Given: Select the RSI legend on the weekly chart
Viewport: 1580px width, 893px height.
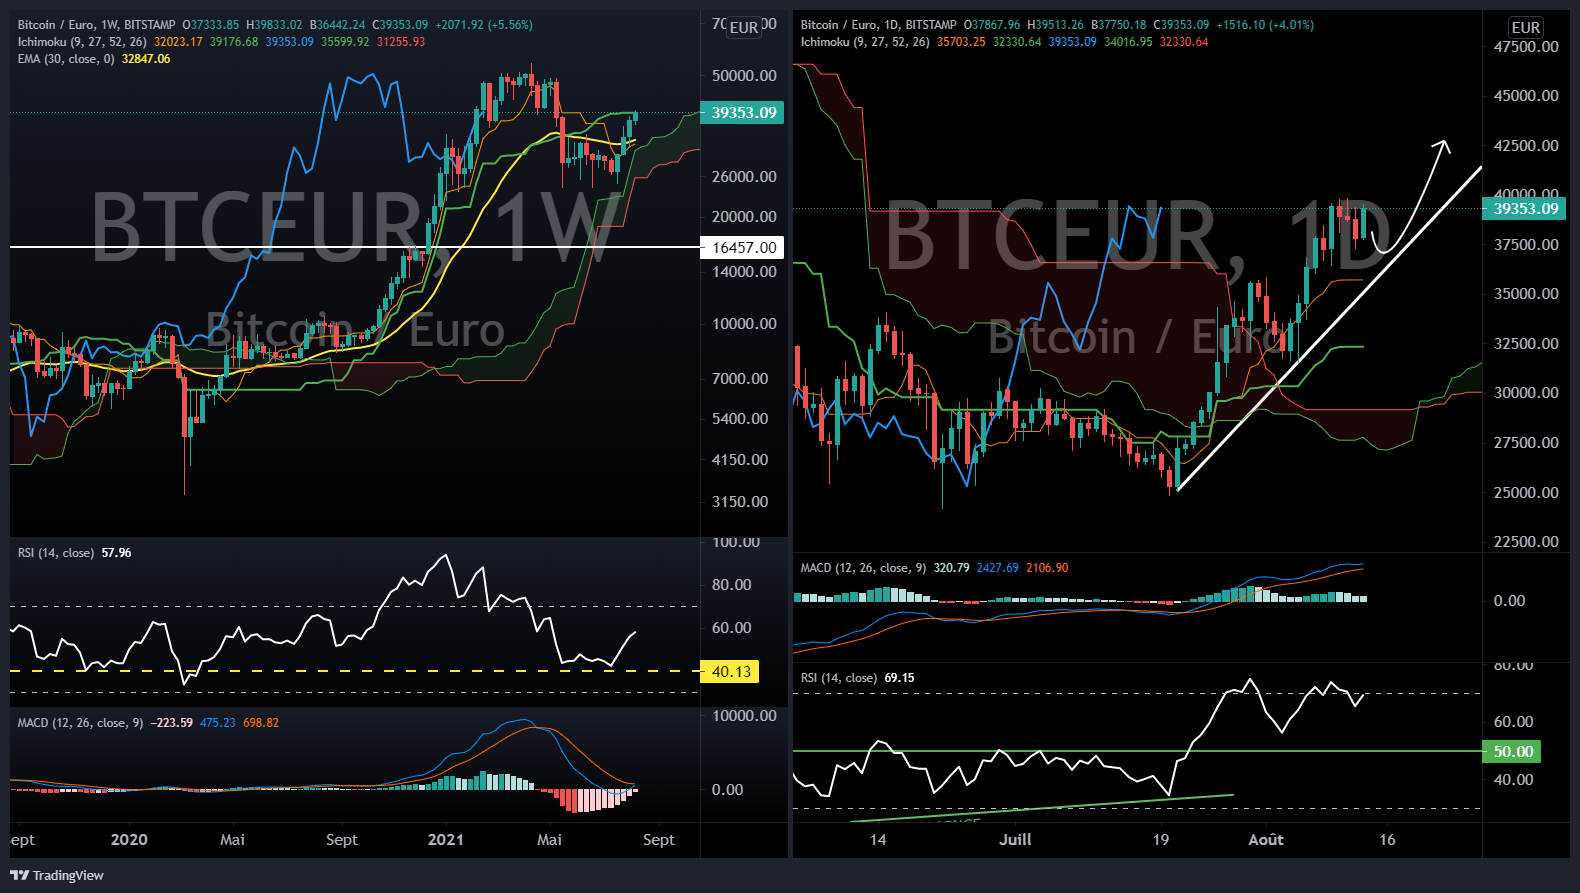Looking at the screenshot, I should pyautogui.click(x=56, y=553).
